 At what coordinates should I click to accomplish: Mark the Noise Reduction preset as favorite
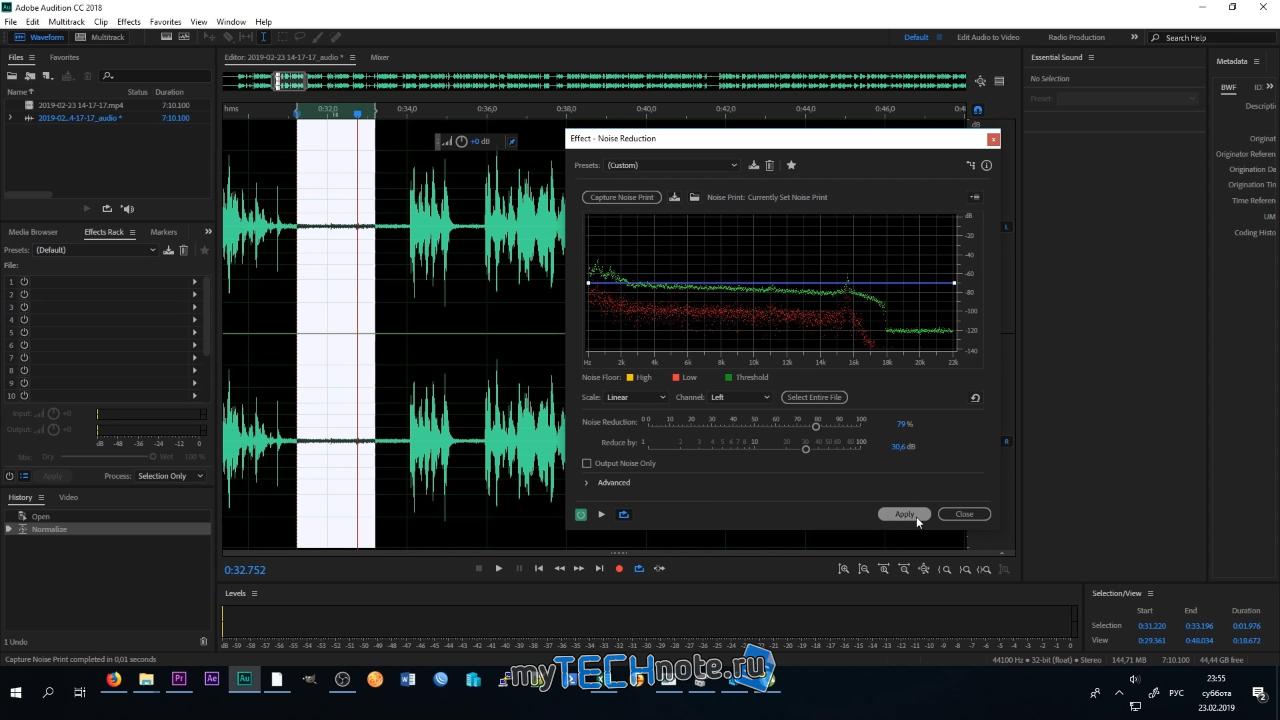pyautogui.click(x=791, y=165)
